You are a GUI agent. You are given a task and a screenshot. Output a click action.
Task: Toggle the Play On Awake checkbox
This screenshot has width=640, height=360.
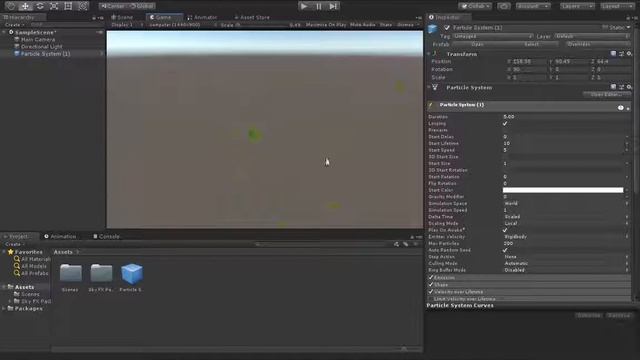tap(505, 230)
